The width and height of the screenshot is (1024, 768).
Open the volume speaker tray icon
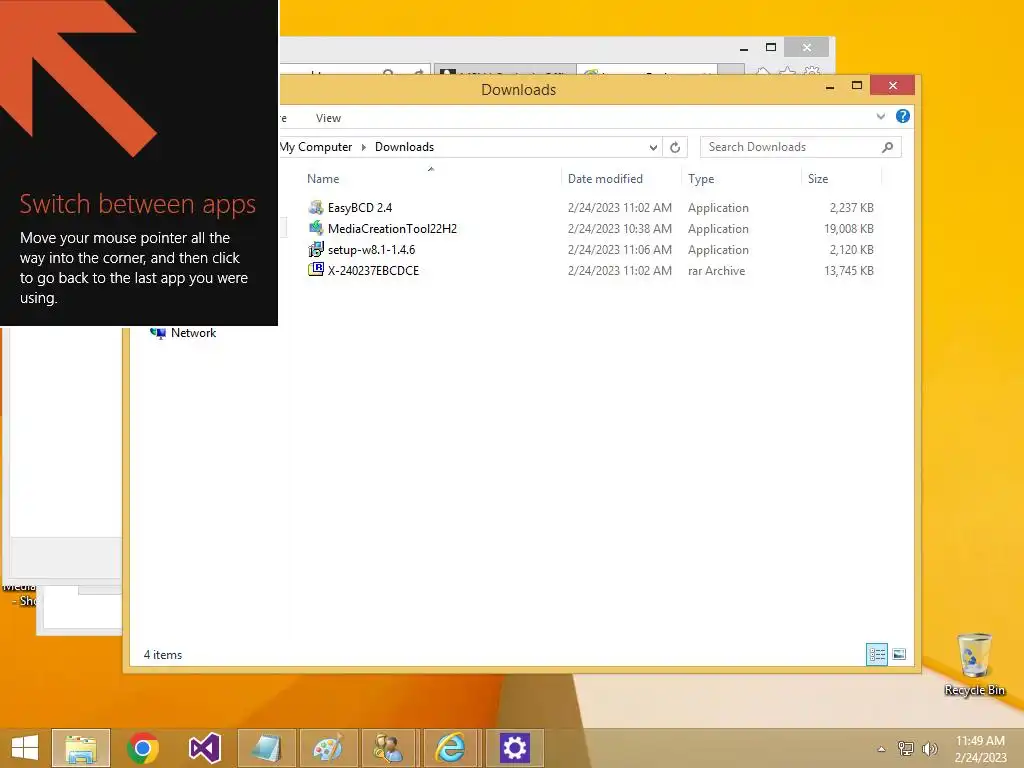[929, 748]
